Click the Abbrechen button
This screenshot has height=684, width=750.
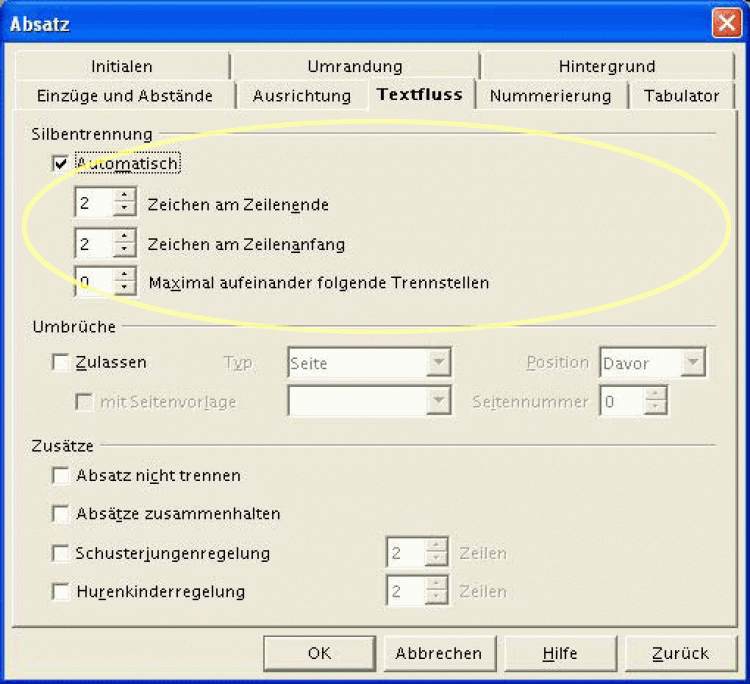point(439,653)
